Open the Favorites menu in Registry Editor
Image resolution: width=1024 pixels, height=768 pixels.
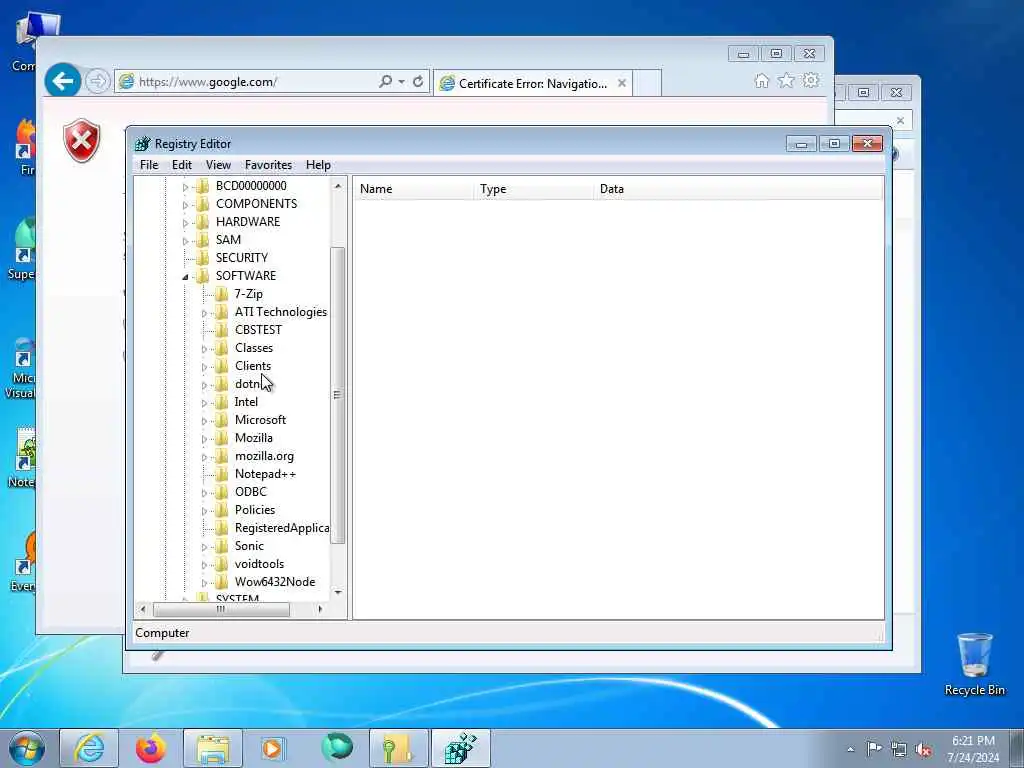coord(268,165)
